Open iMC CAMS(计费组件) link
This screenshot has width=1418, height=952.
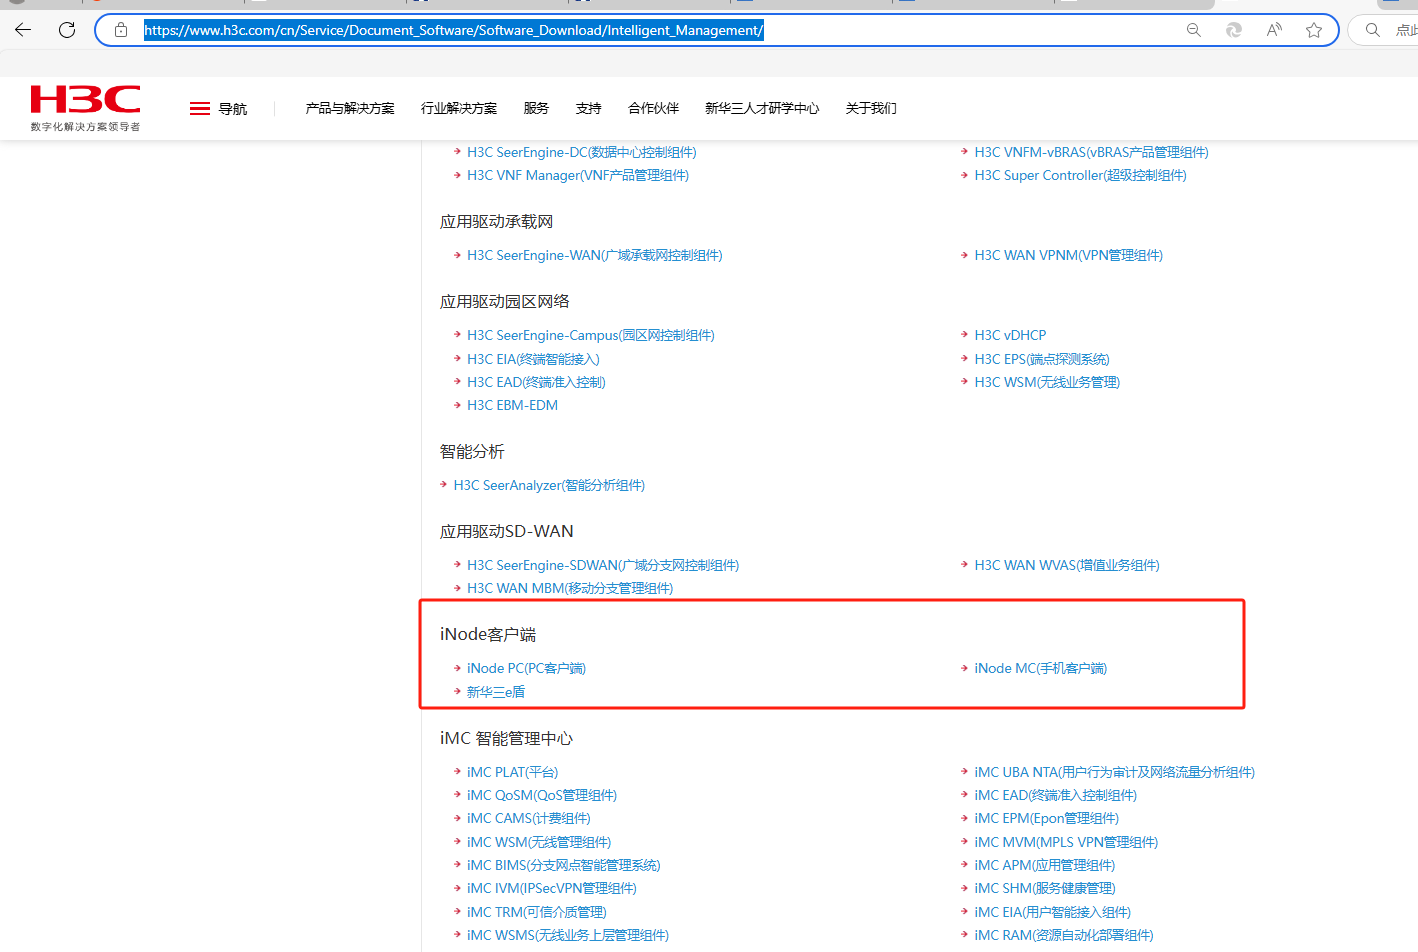point(529,818)
